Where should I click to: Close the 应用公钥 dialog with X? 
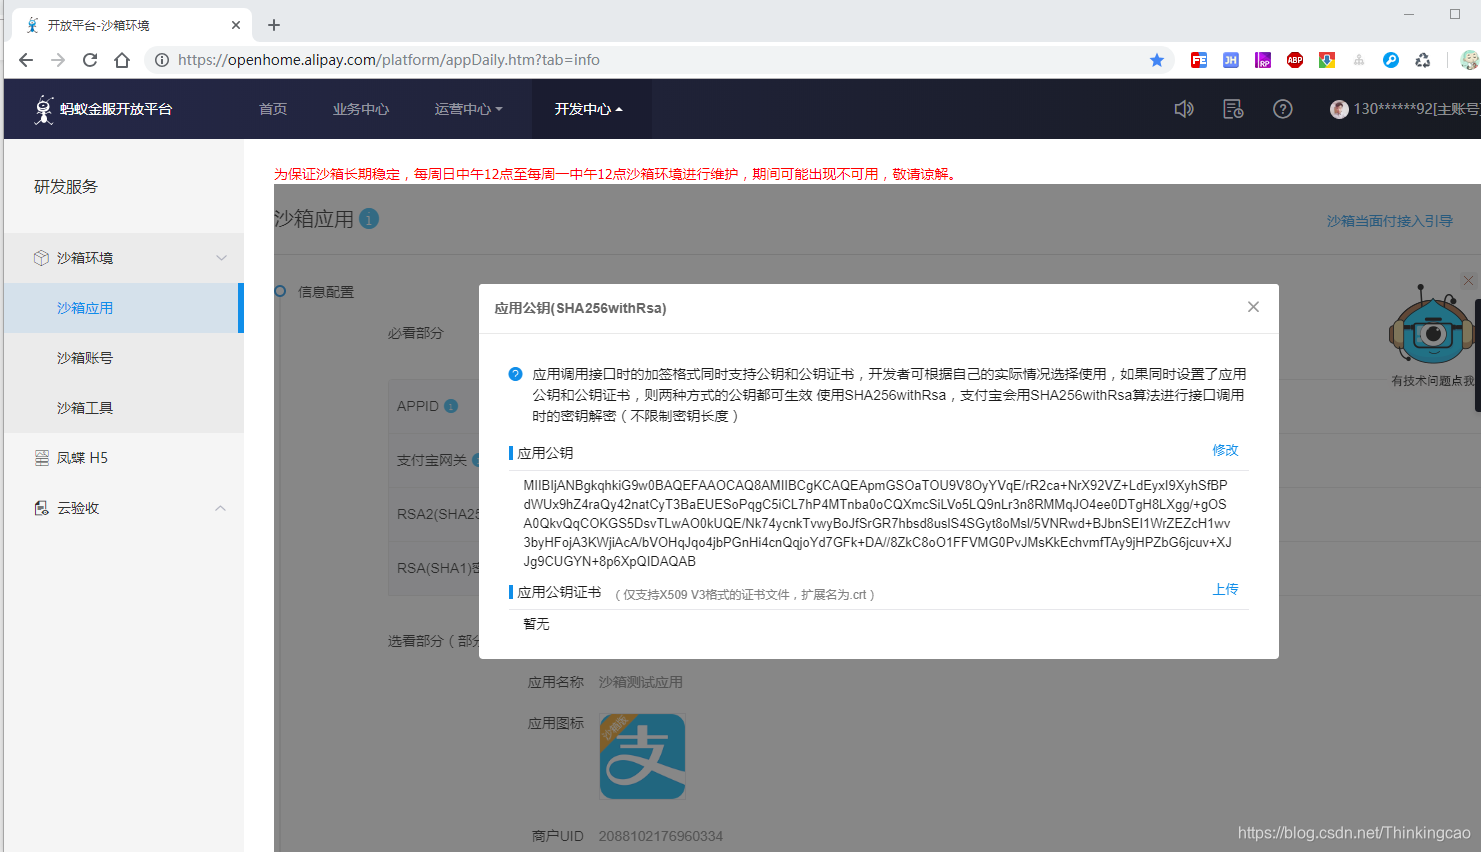click(x=1253, y=307)
